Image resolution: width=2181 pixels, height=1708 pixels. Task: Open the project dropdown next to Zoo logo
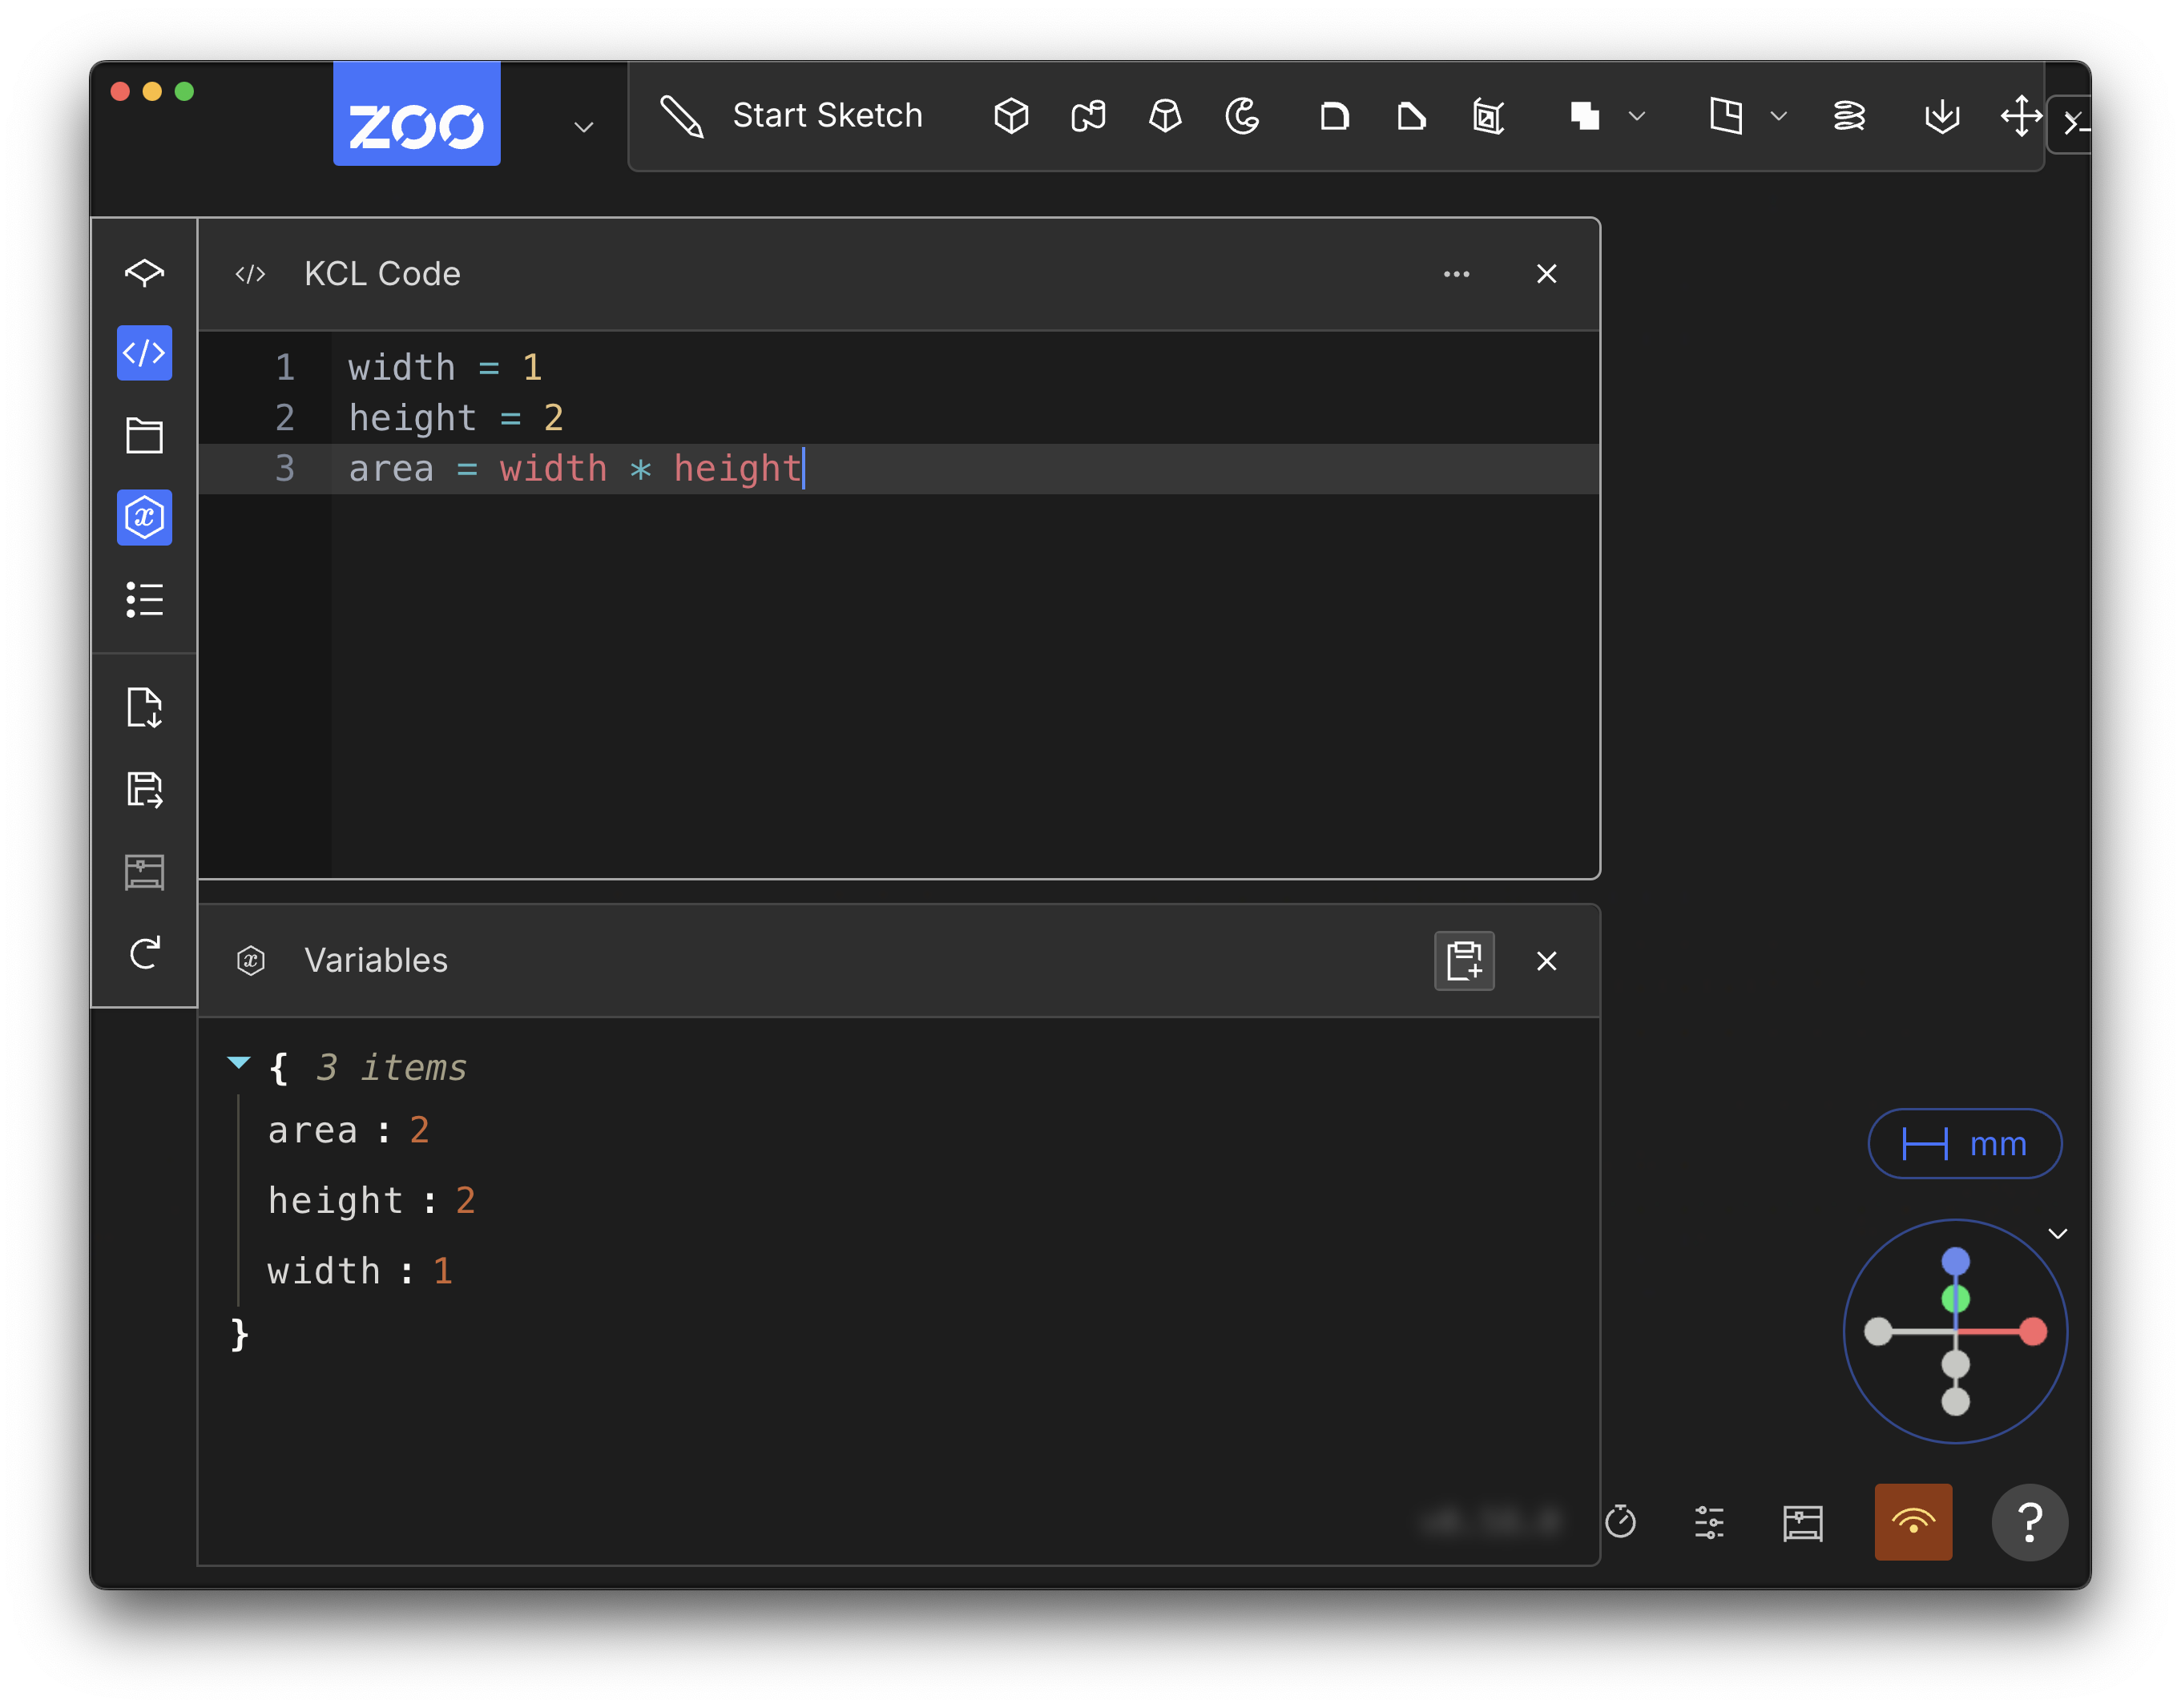(x=584, y=126)
